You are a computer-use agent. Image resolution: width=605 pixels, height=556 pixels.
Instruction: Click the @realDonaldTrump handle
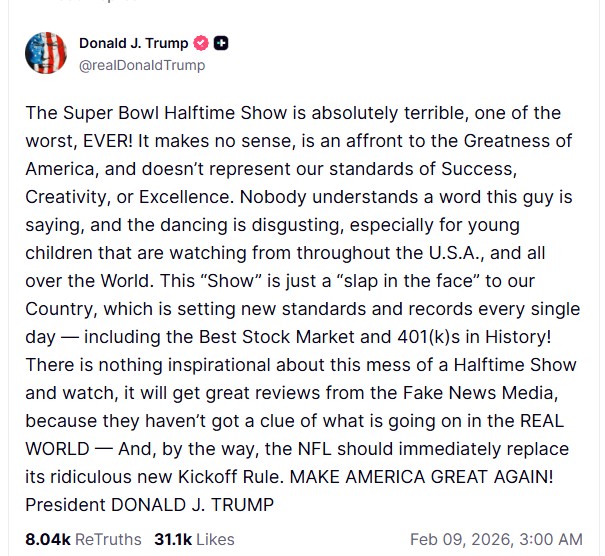[142, 65]
